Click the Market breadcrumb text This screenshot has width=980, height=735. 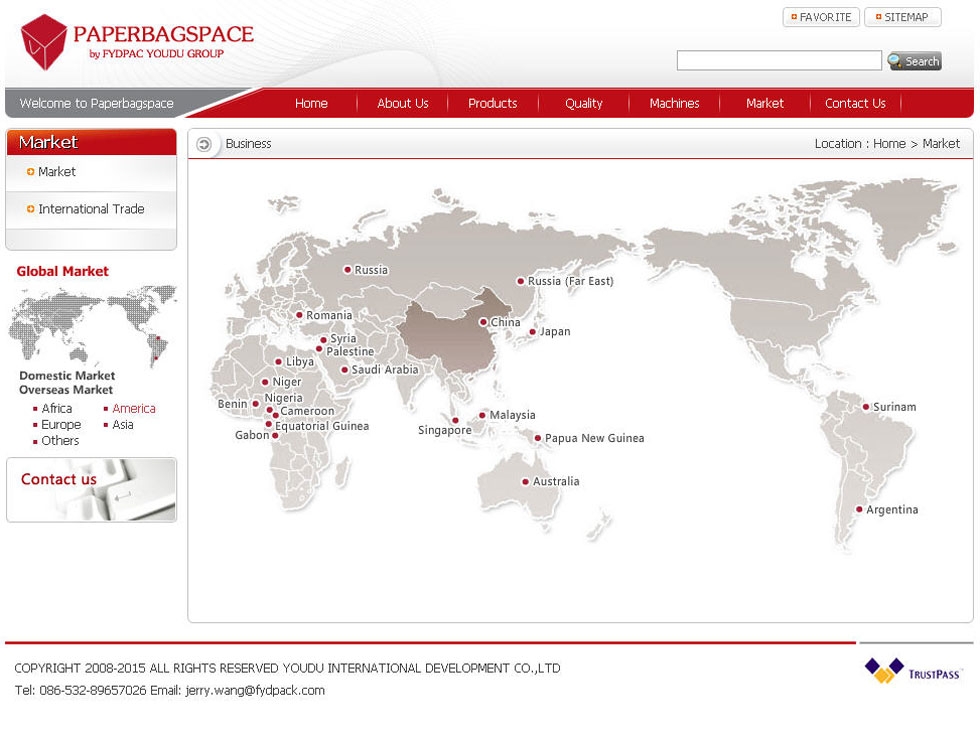coord(941,144)
